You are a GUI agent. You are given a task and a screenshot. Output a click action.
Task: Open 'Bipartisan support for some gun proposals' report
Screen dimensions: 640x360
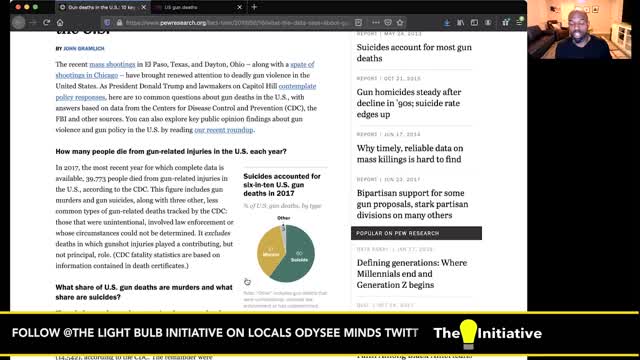coord(412,204)
